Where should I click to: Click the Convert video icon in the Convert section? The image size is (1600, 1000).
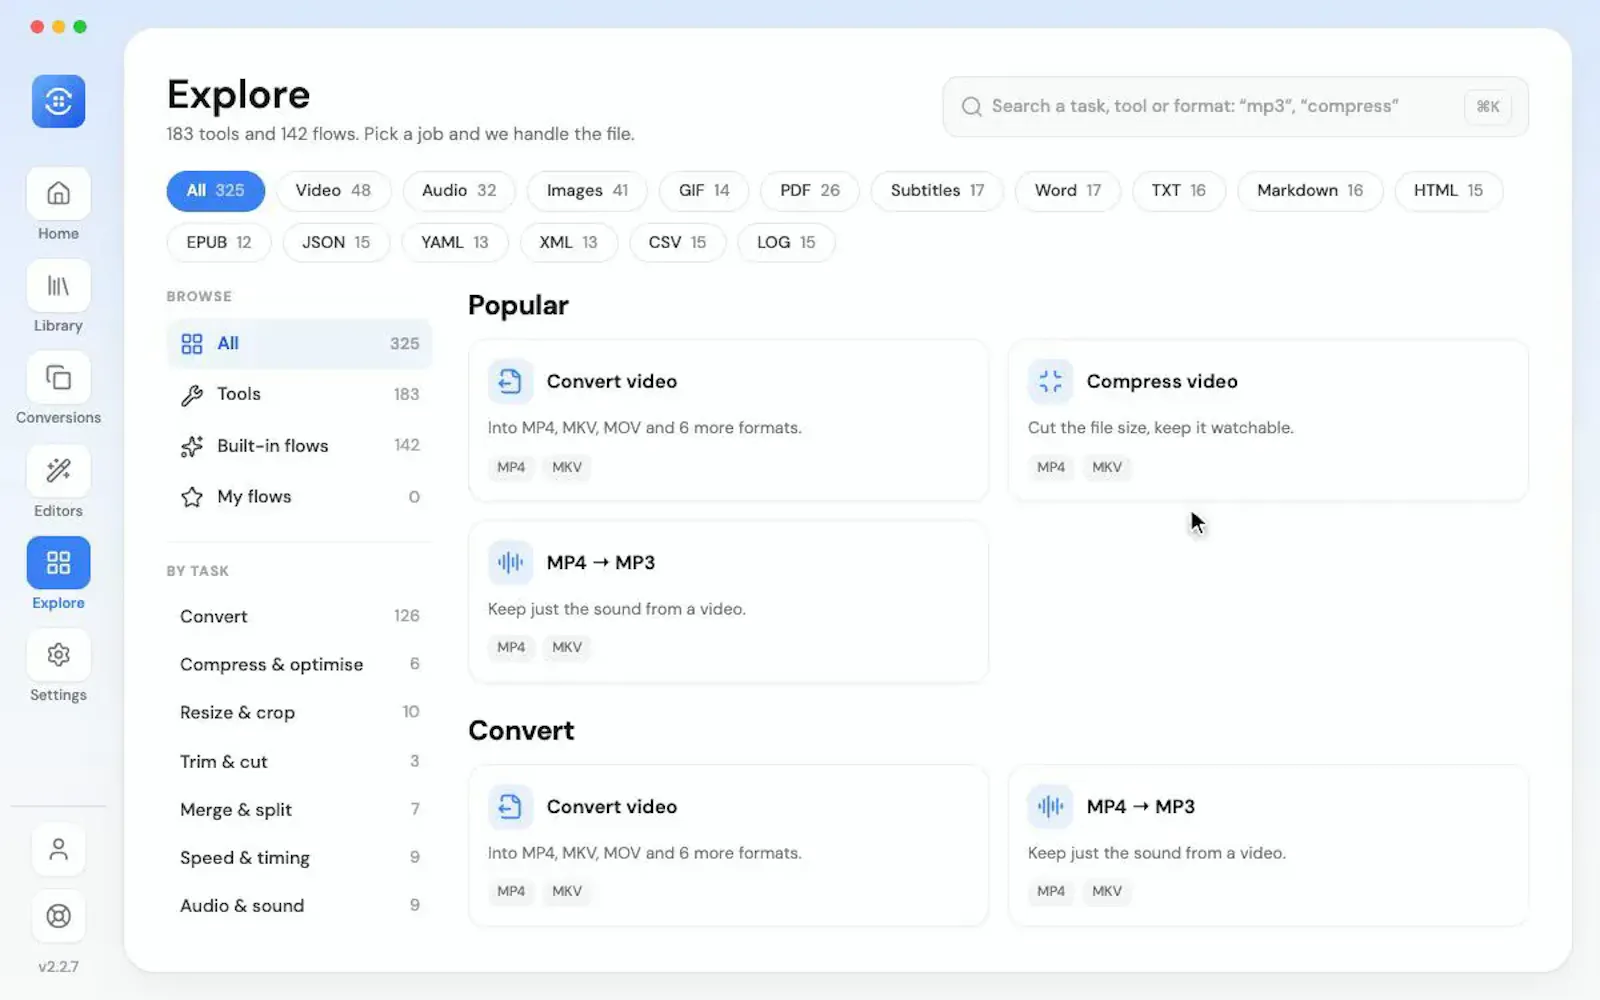click(510, 806)
